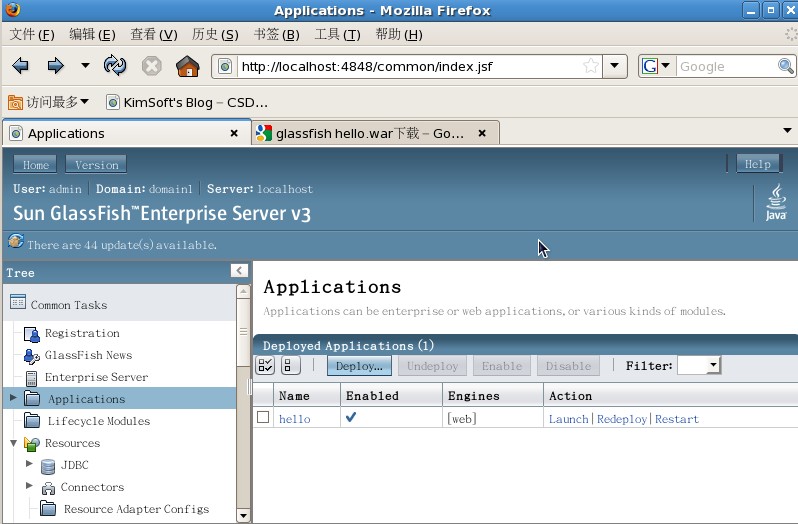This screenshot has height=524, width=798.
Task: Open the hello application link
Action: pos(295,419)
